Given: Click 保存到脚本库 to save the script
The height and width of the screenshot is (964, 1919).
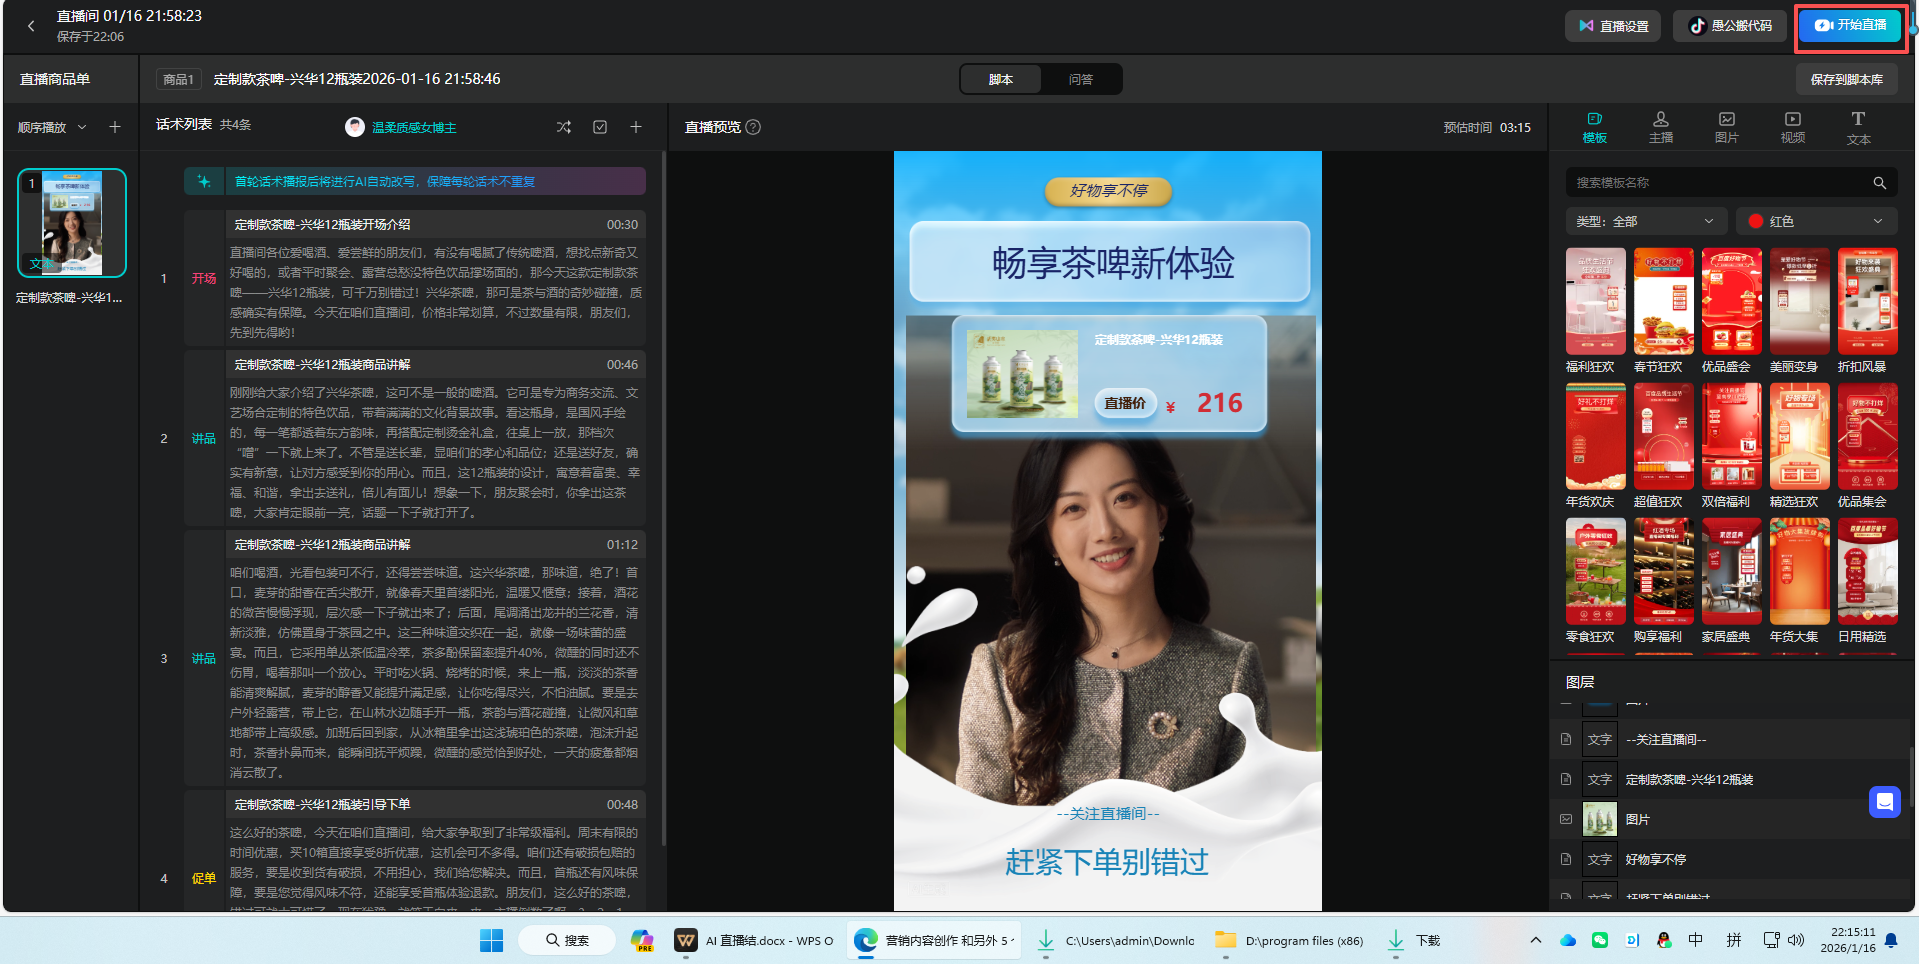Looking at the screenshot, I should pyautogui.click(x=1846, y=78).
